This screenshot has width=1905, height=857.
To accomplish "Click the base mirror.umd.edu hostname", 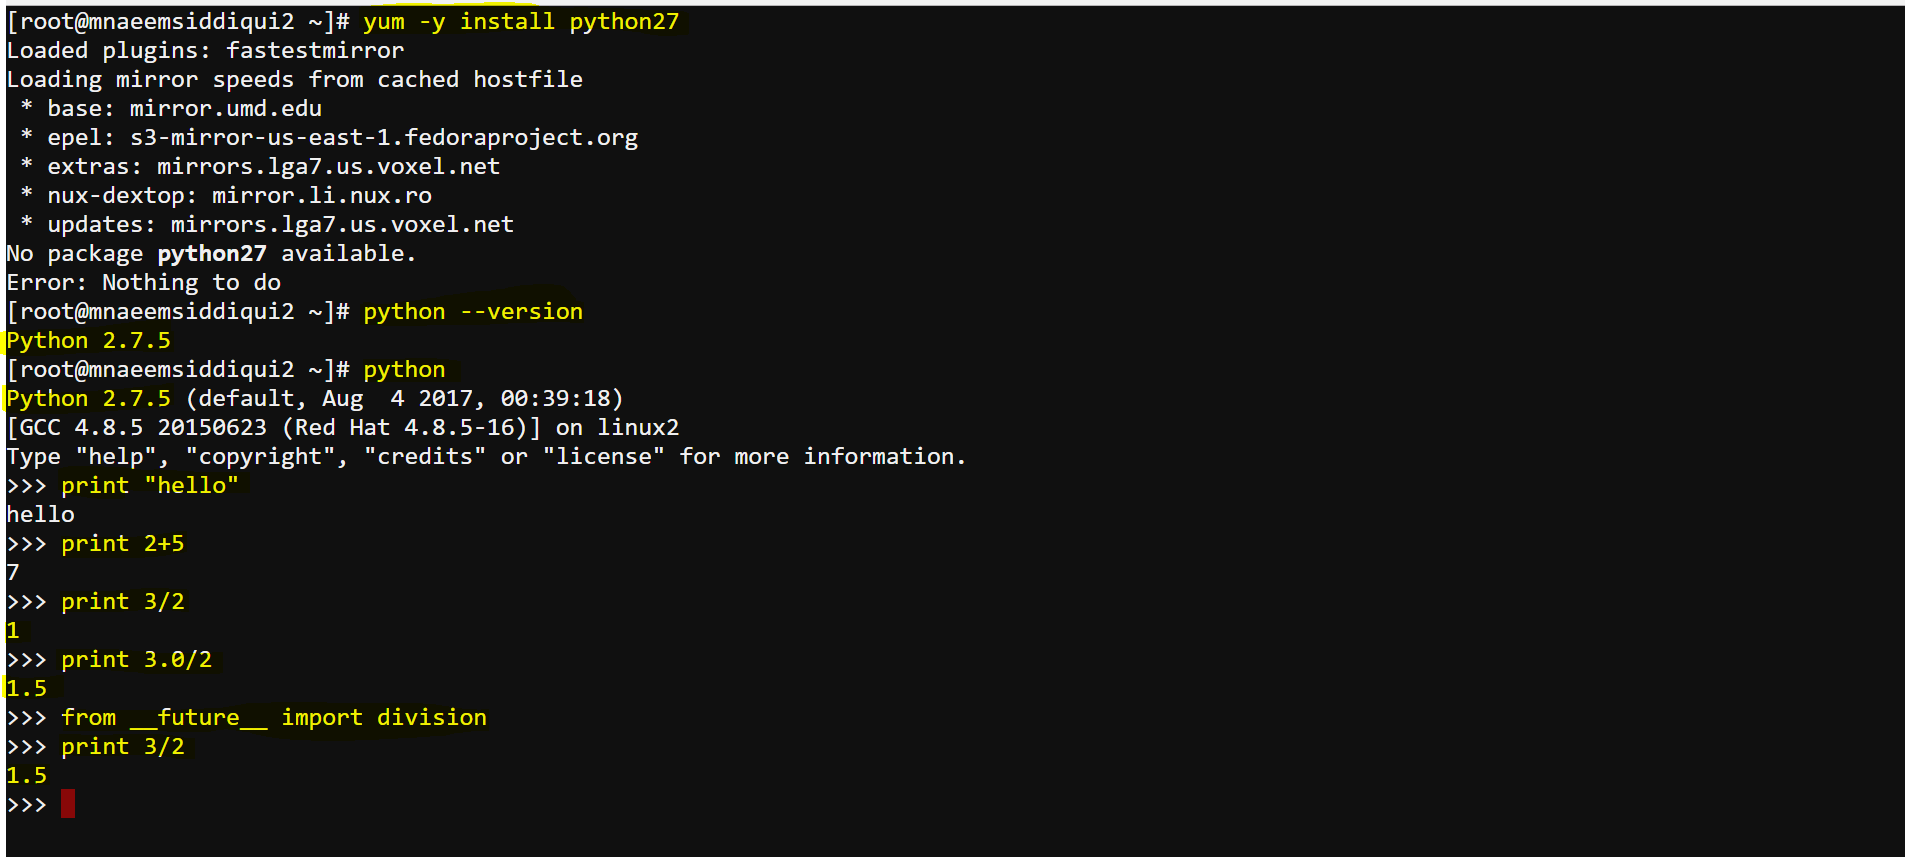I will pyautogui.click(x=226, y=108).
